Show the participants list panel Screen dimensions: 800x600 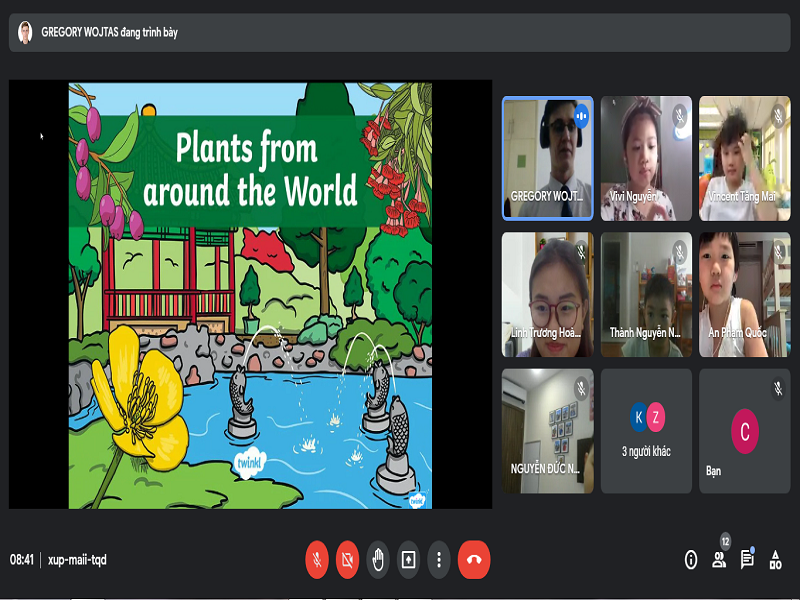(x=718, y=560)
